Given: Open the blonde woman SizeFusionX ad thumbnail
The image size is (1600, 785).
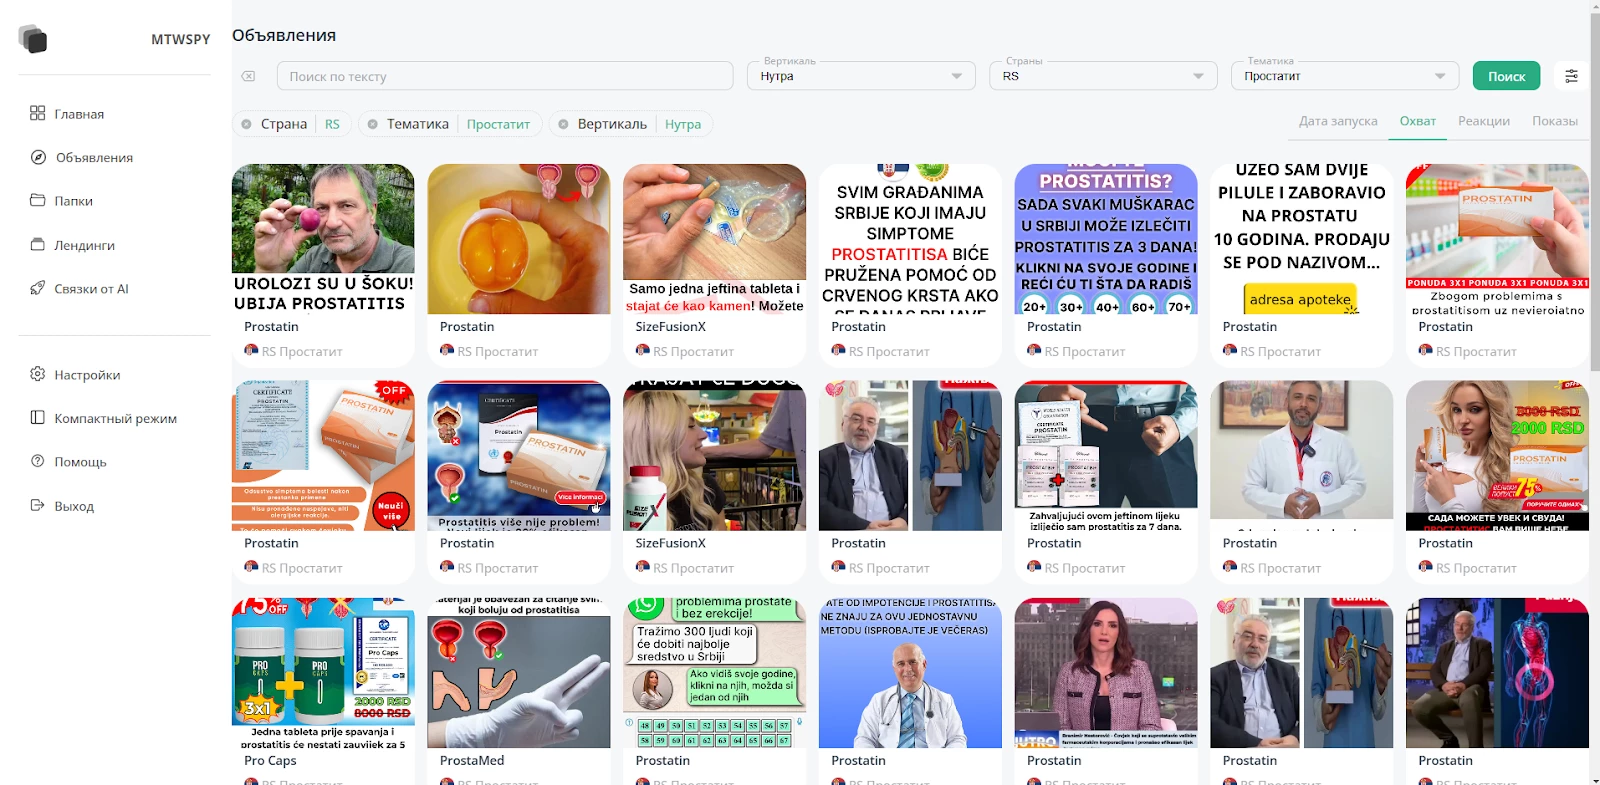Looking at the screenshot, I should pos(714,455).
